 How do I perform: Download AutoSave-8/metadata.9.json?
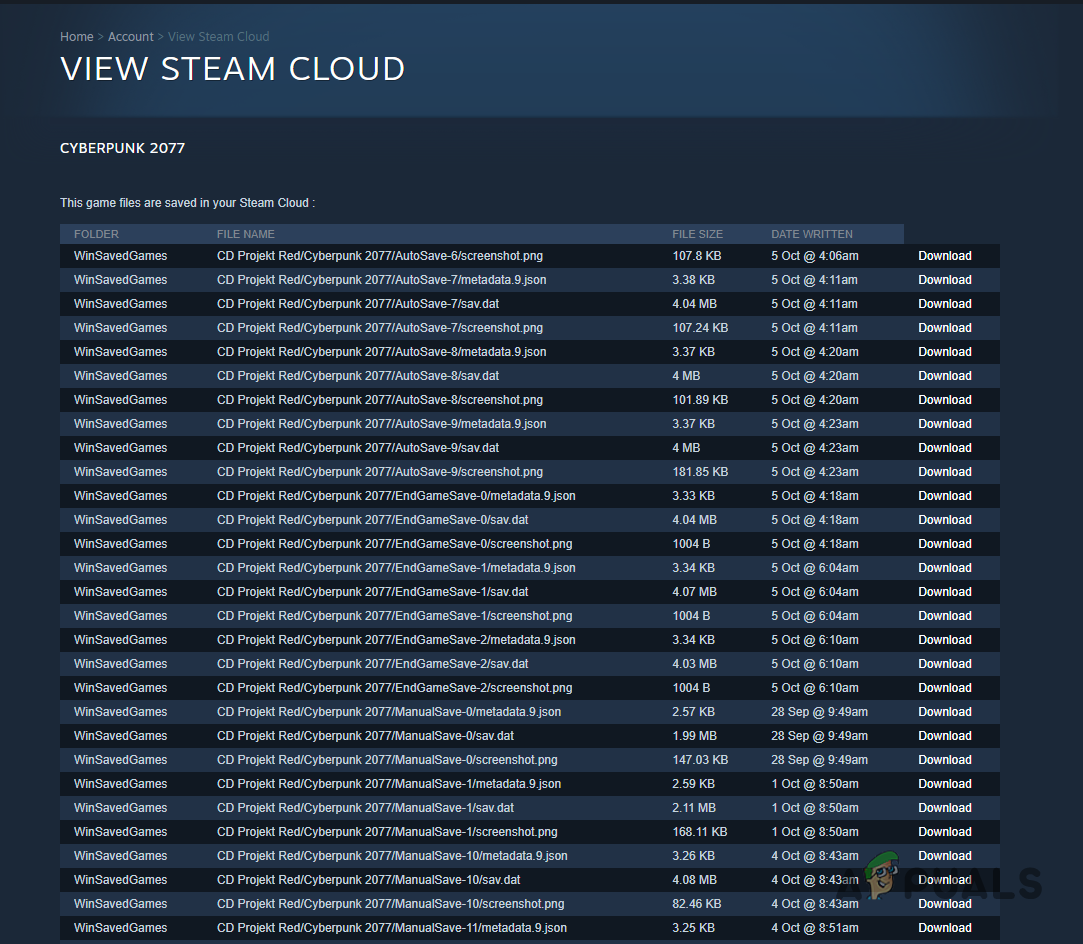tap(943, 351)
